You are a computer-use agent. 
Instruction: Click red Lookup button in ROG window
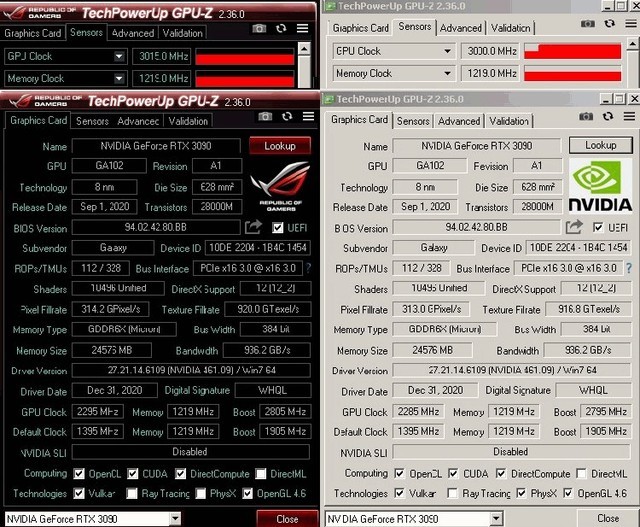click(x=280, y=146)
